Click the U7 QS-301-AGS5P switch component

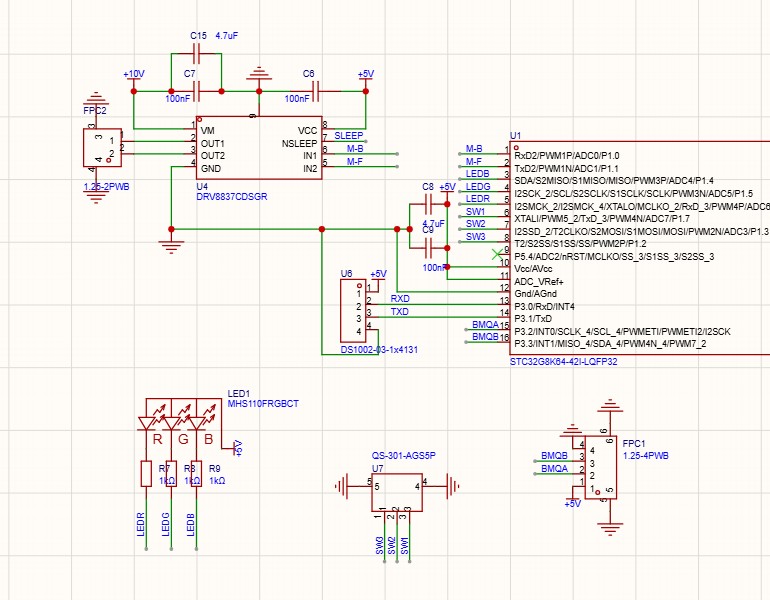397,490
